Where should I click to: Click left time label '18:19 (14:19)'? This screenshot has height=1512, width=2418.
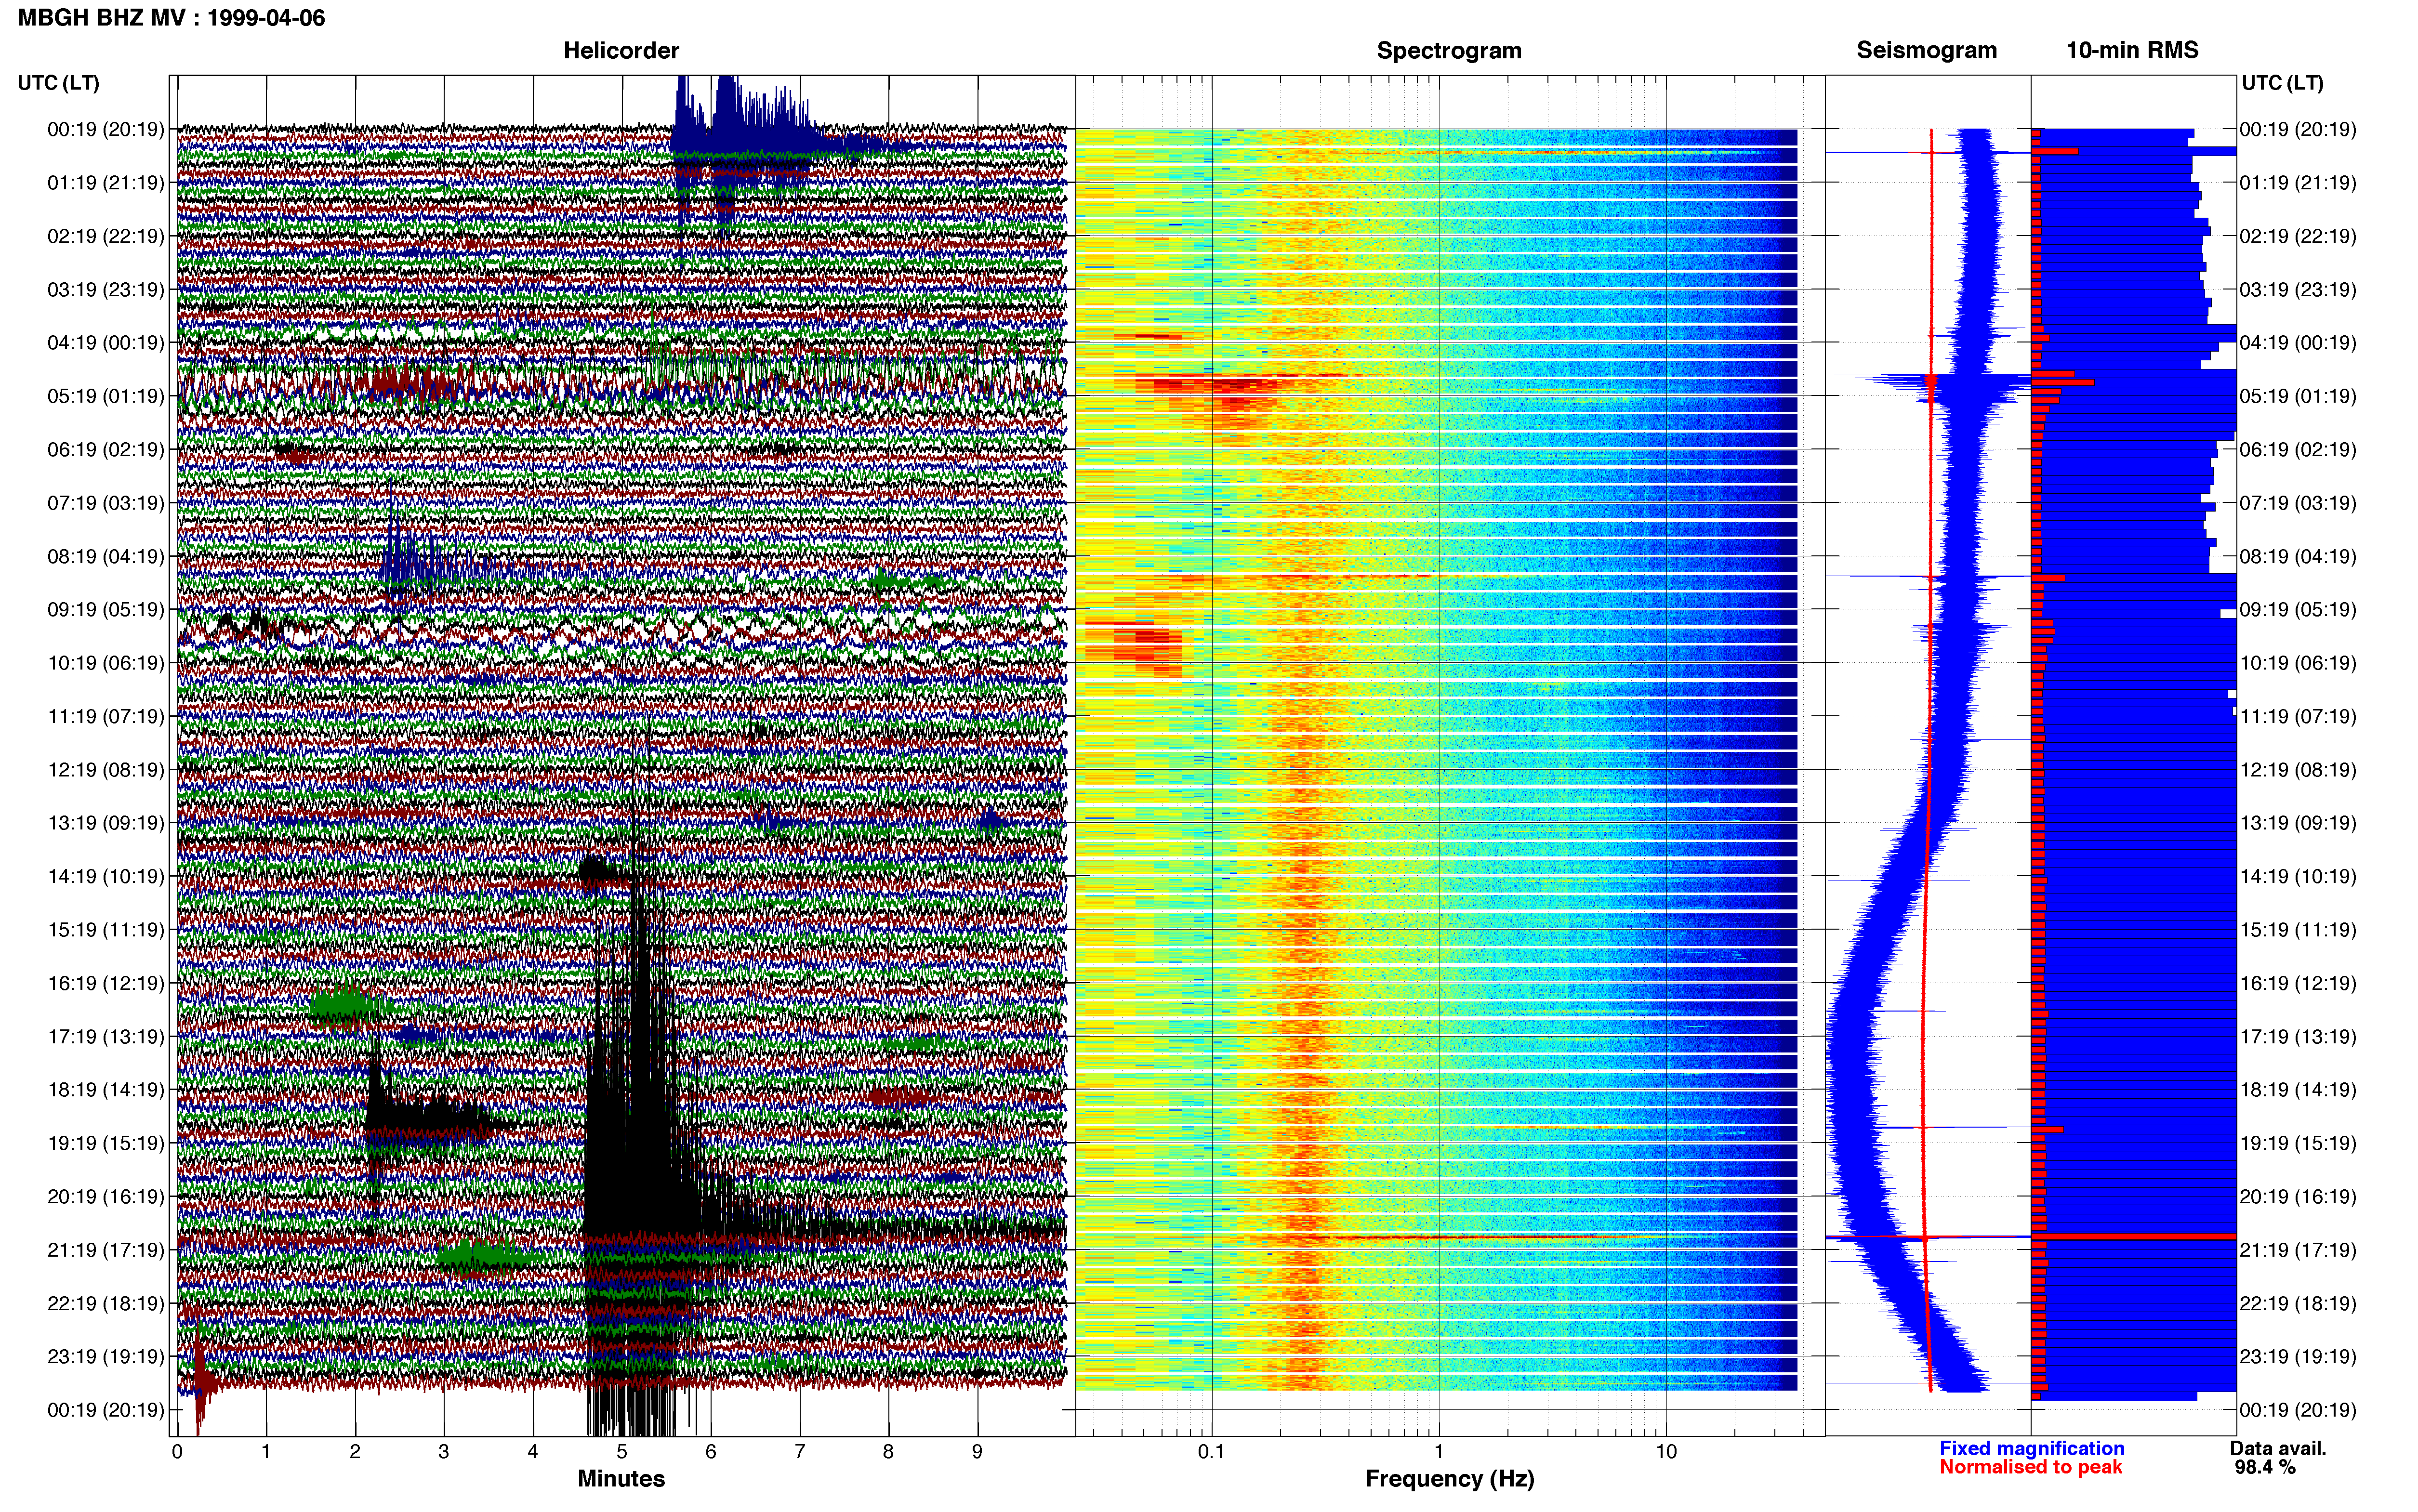click(x=106, y=1089)
